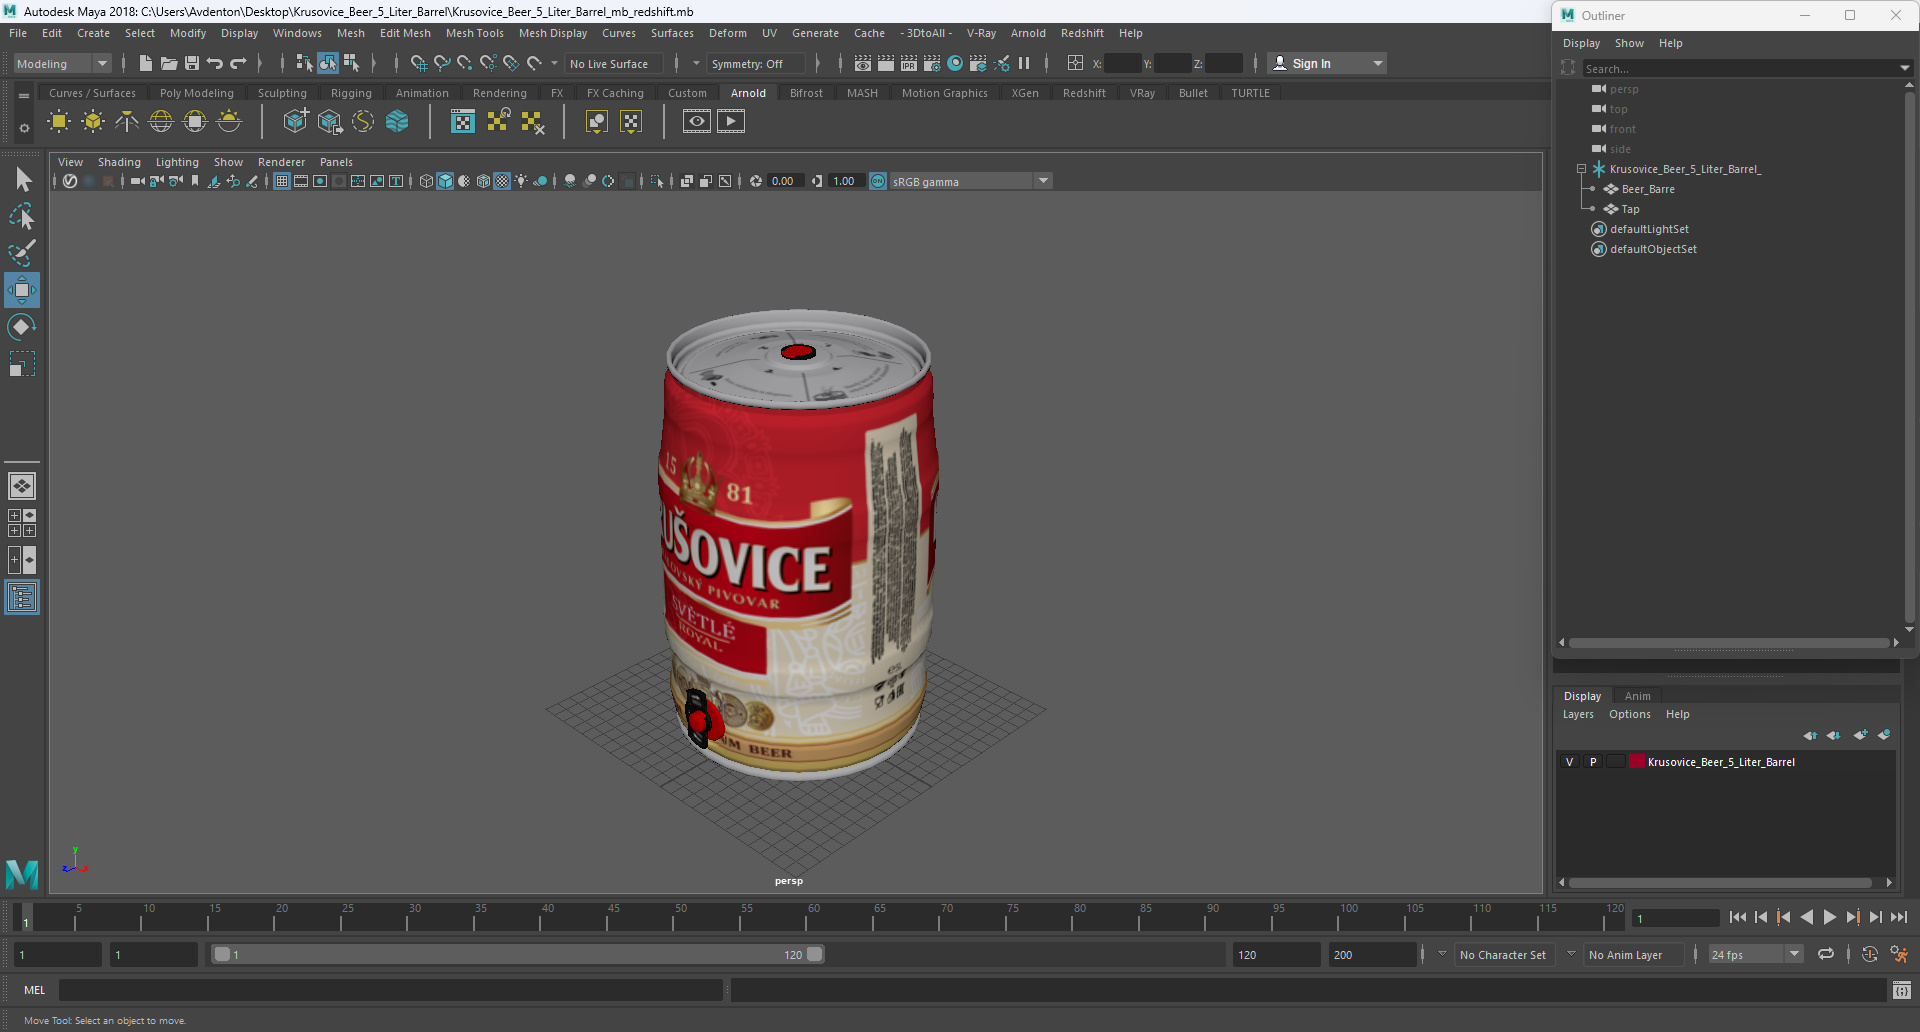The height and width of the screenshot is (1032, 1920).
Task: Create Arnold area light icon
Action: (59, 122)
